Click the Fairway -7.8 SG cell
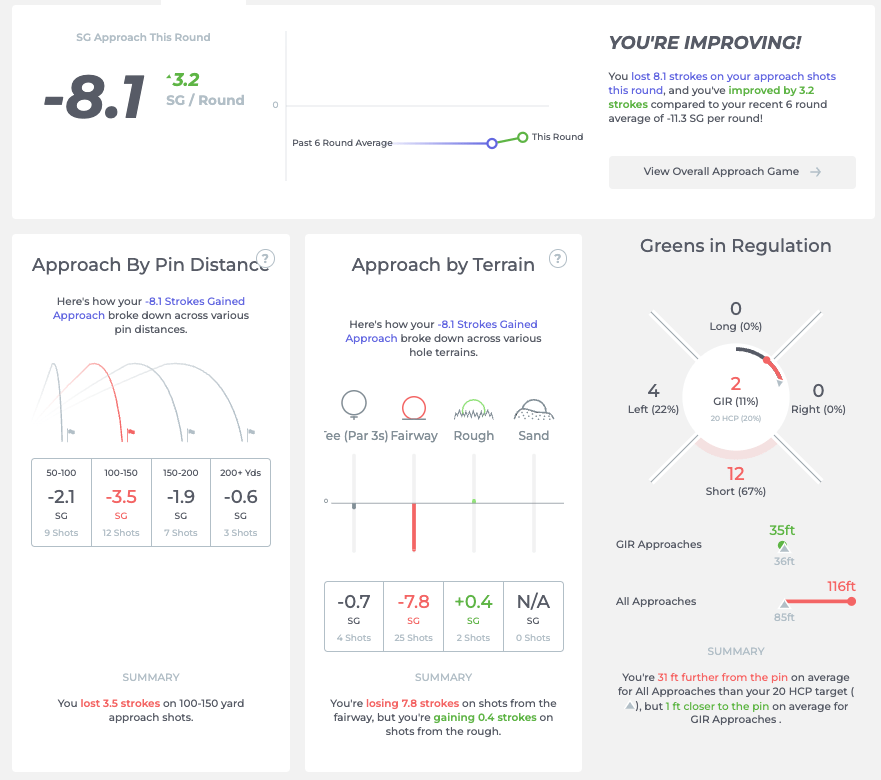The width and height of the screenshot is (881, 780). point(414,616)
